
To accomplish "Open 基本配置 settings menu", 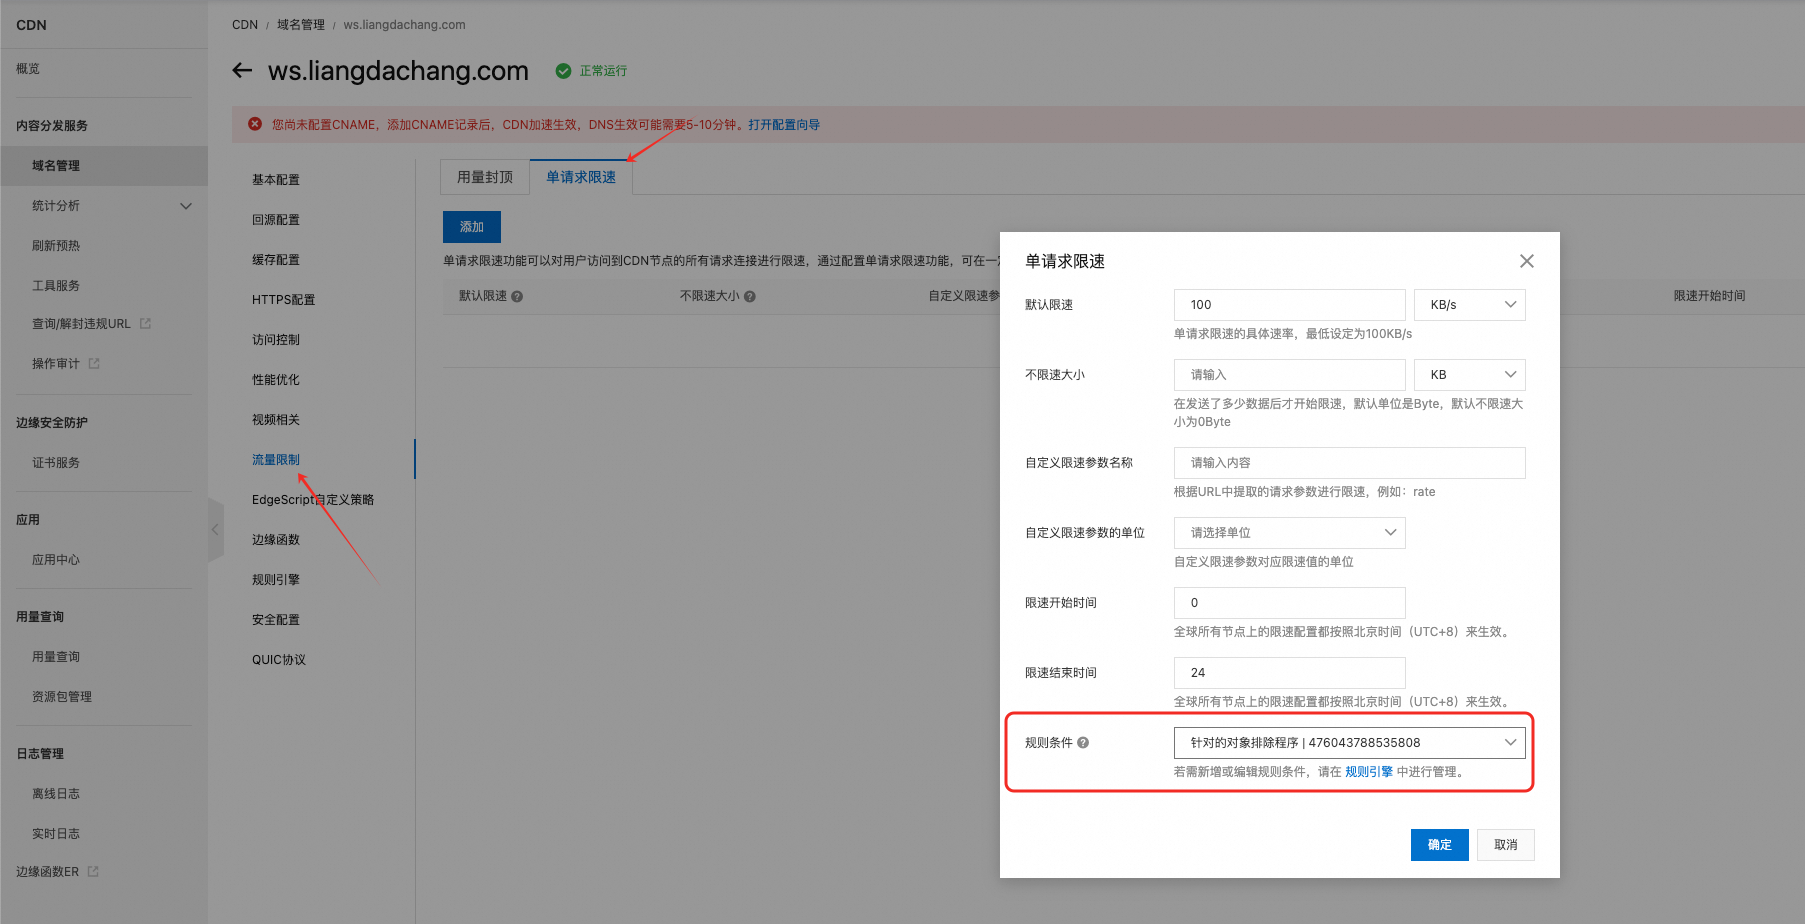I will tap(276, 180).
